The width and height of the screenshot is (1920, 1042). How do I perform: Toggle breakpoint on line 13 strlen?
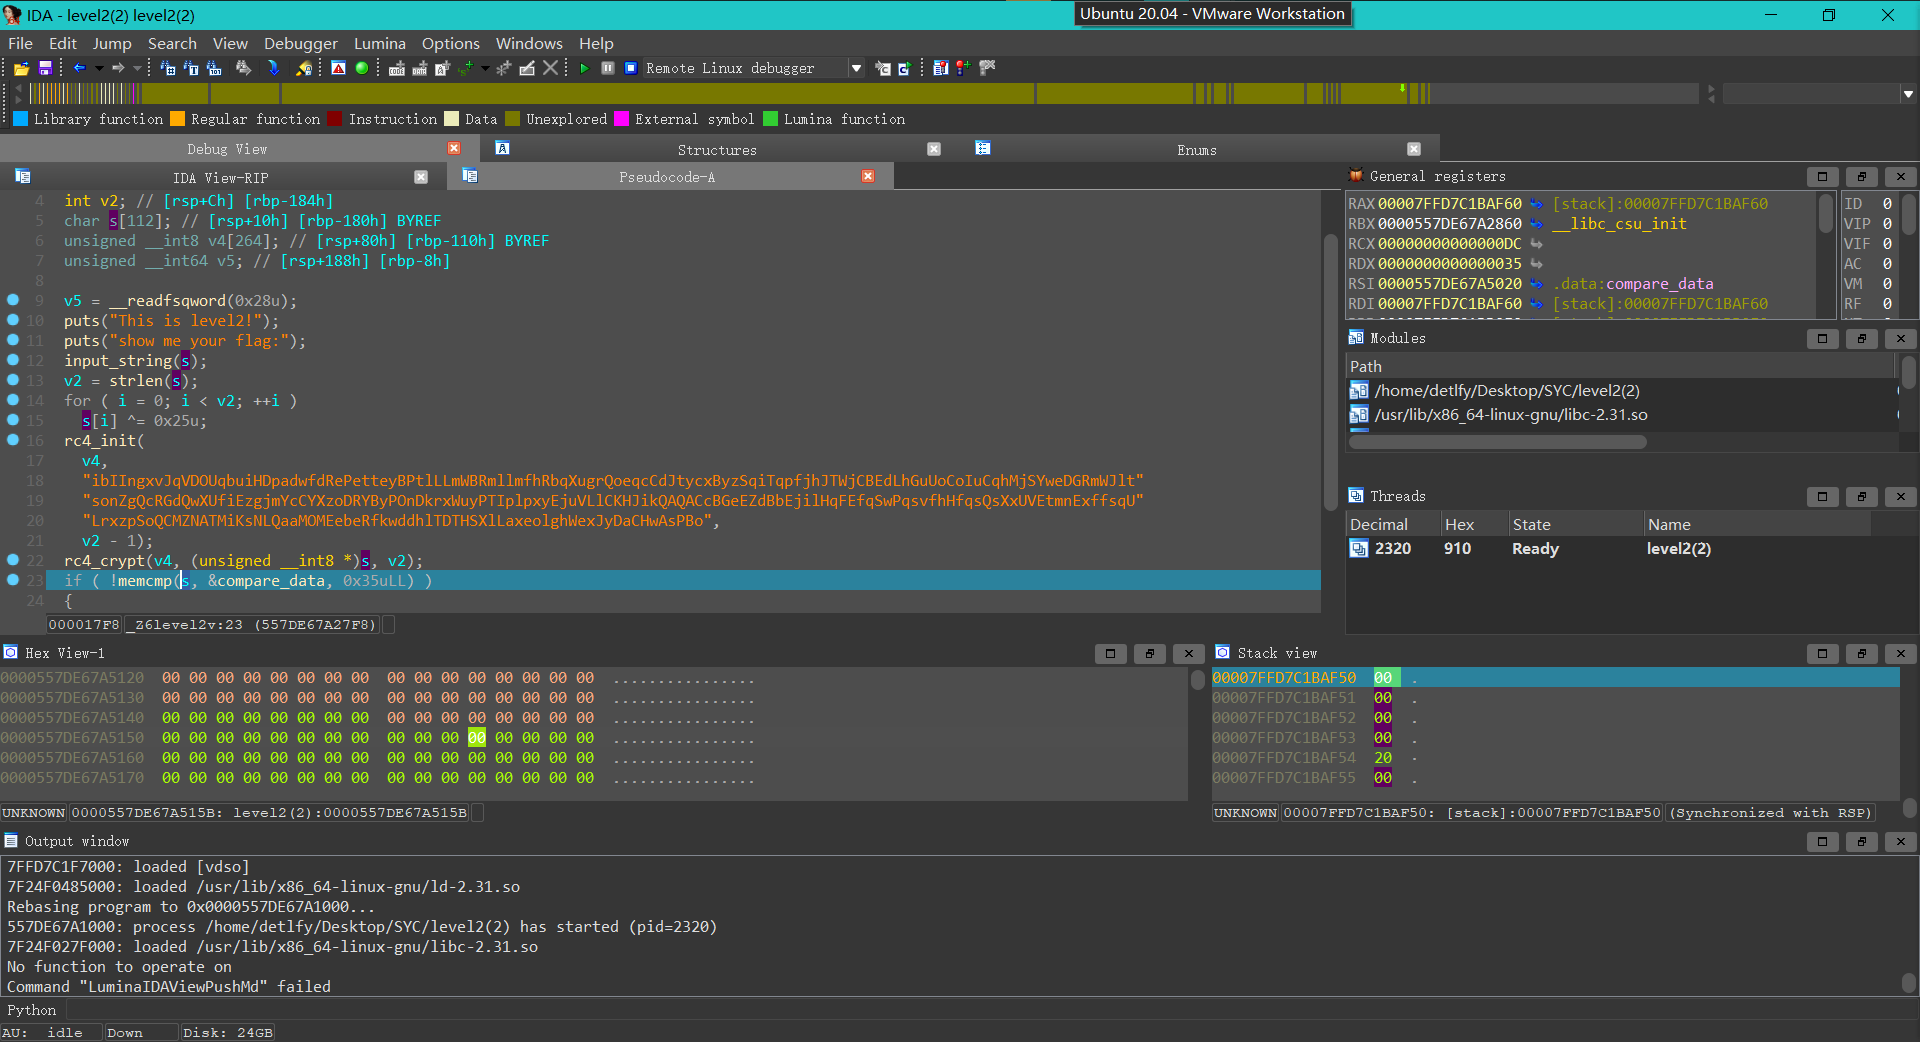pyautogui.click(x=13, y=380)
